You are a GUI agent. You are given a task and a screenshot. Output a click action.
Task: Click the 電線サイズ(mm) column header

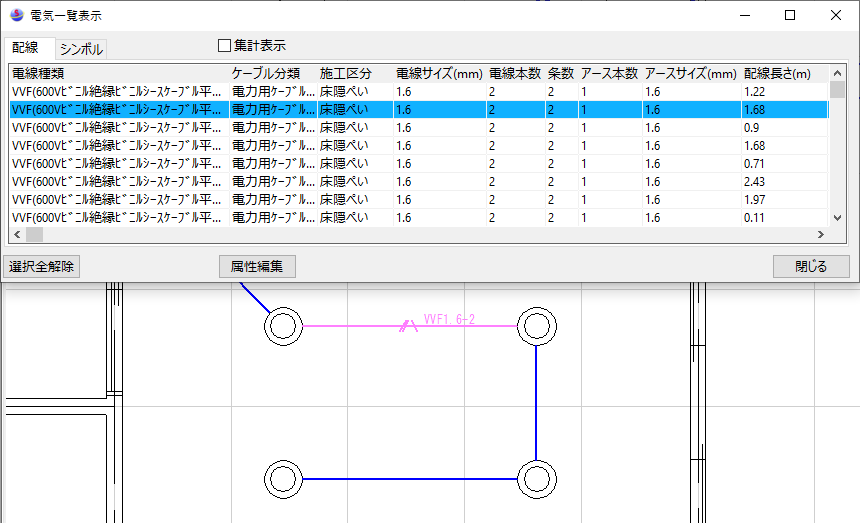point(439,74)
